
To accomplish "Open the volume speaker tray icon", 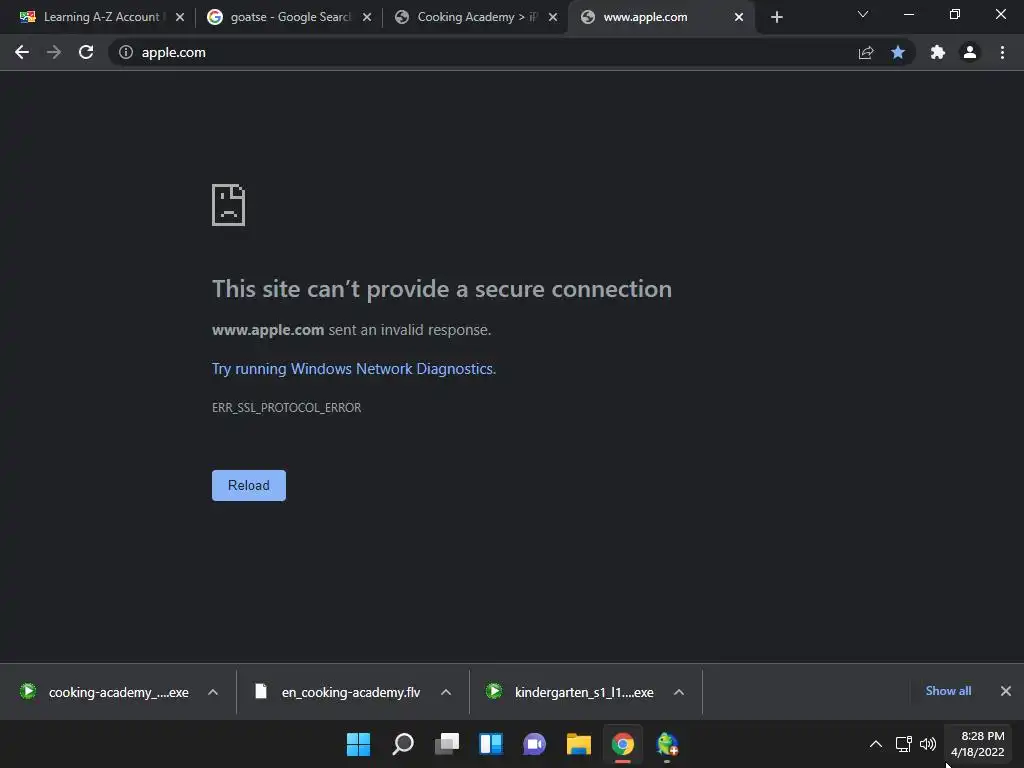I will pyautogui.click(x=928, y=744).
